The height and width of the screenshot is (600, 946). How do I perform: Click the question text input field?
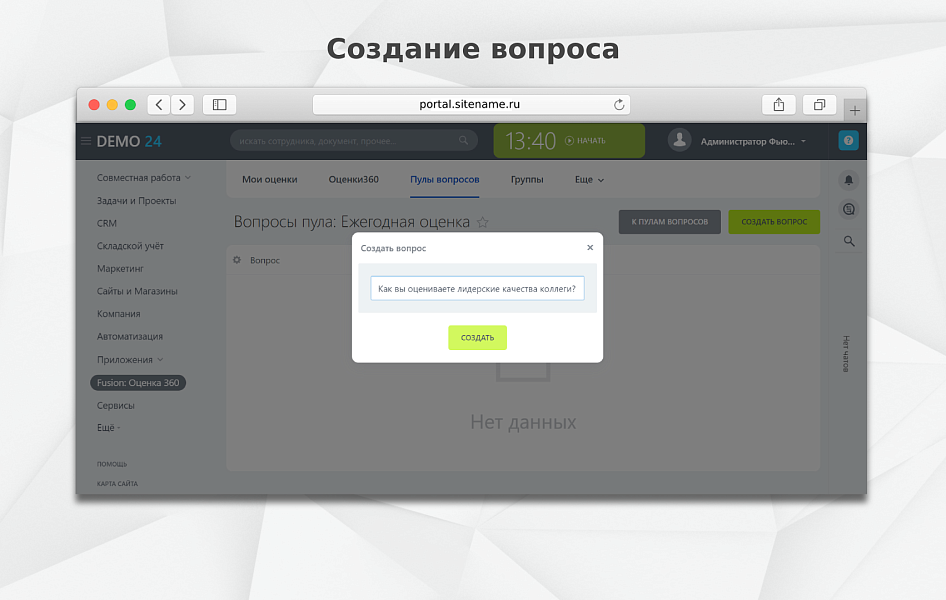[477, 288]
